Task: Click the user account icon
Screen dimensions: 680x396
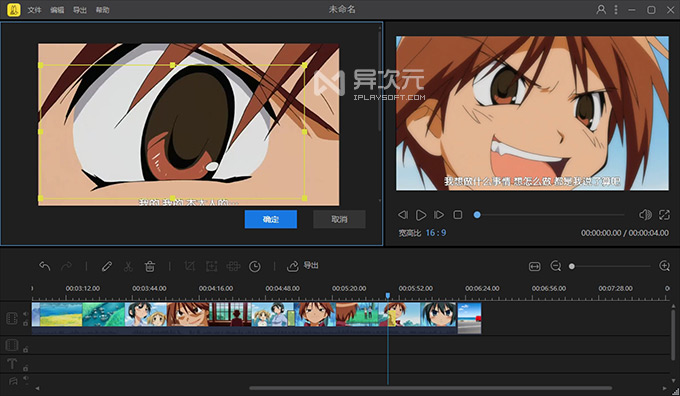Action: pos(601,10)
